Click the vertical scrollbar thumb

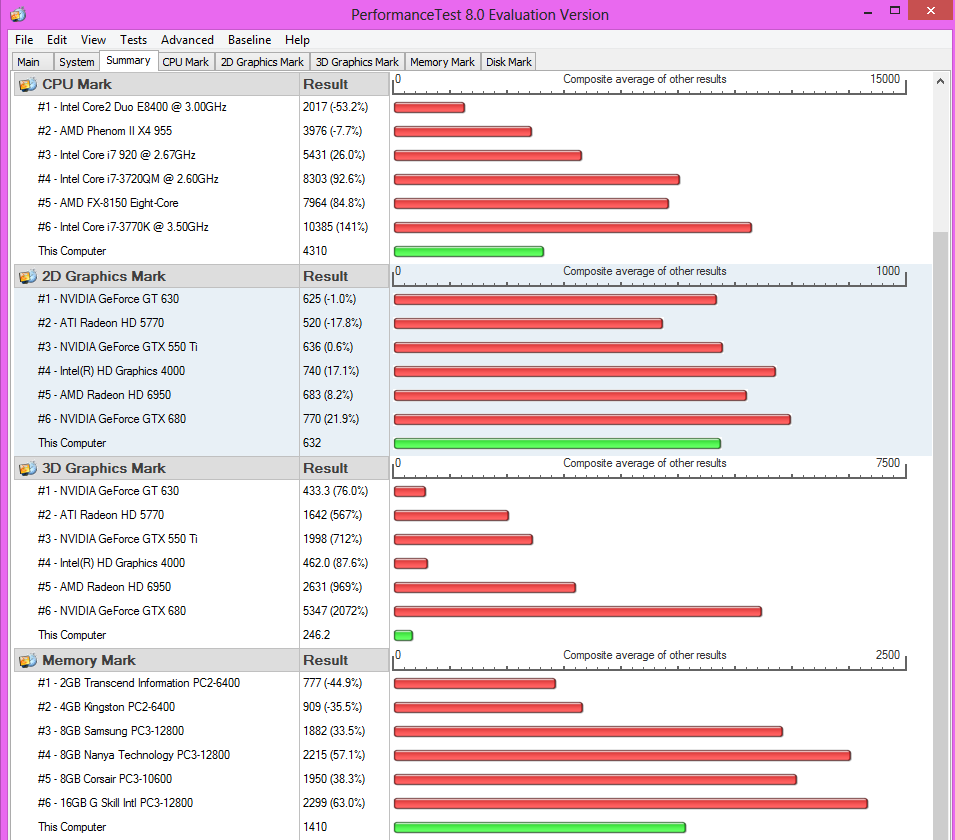940,536
